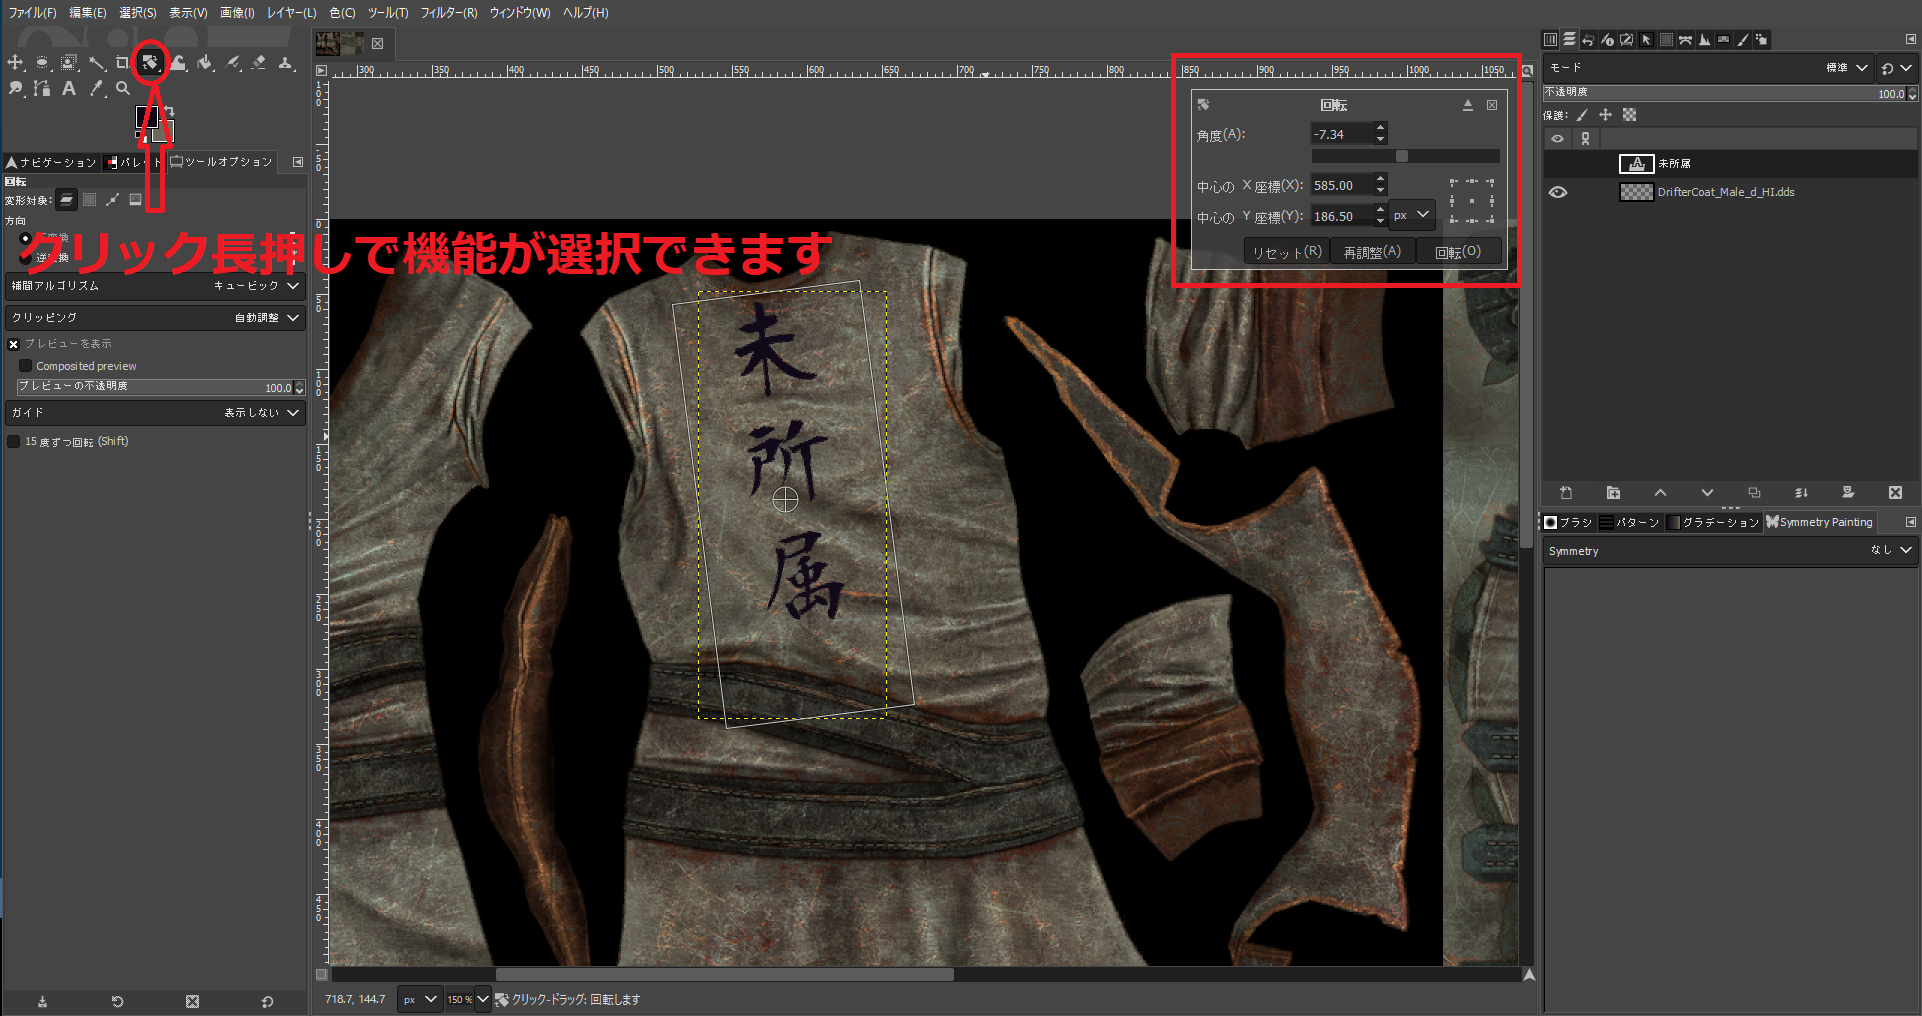Screen dimensions: 1922x1016
Task: Select the Rotate transform tool
Action: 150,63
